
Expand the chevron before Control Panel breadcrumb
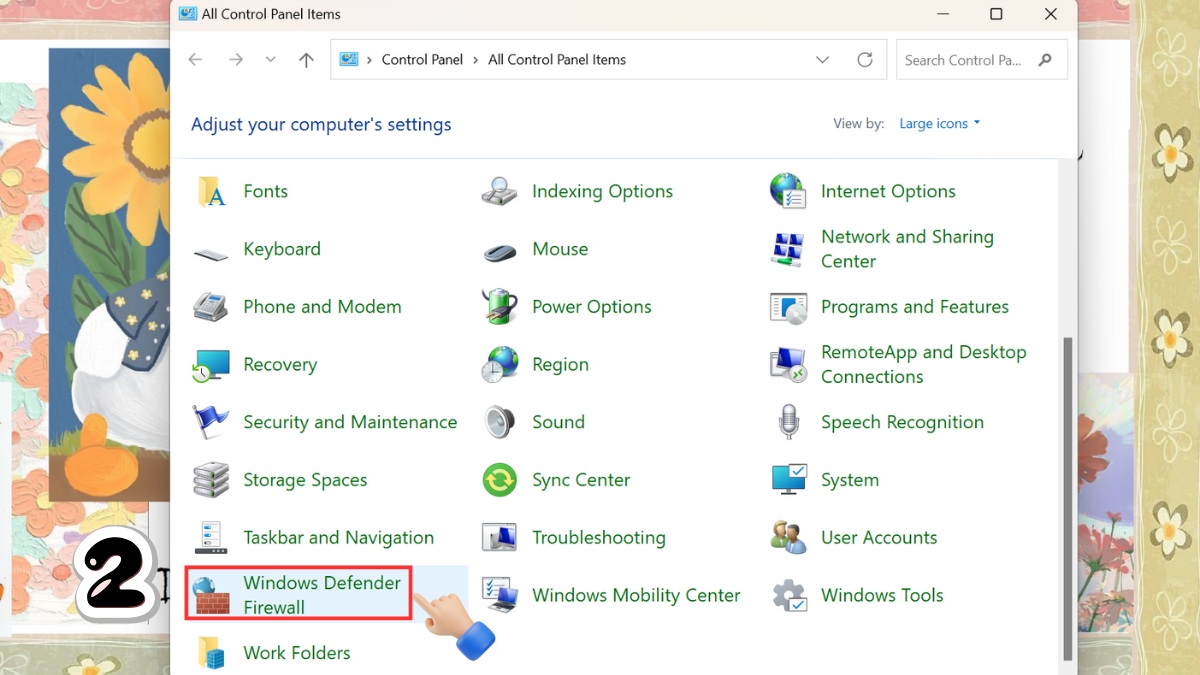pyautogui.click(x=370, y=60)
